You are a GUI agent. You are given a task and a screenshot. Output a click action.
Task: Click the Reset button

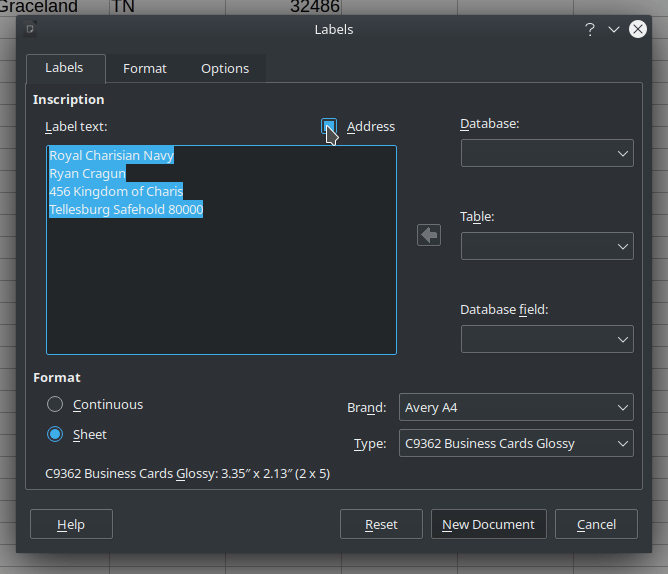381,524
